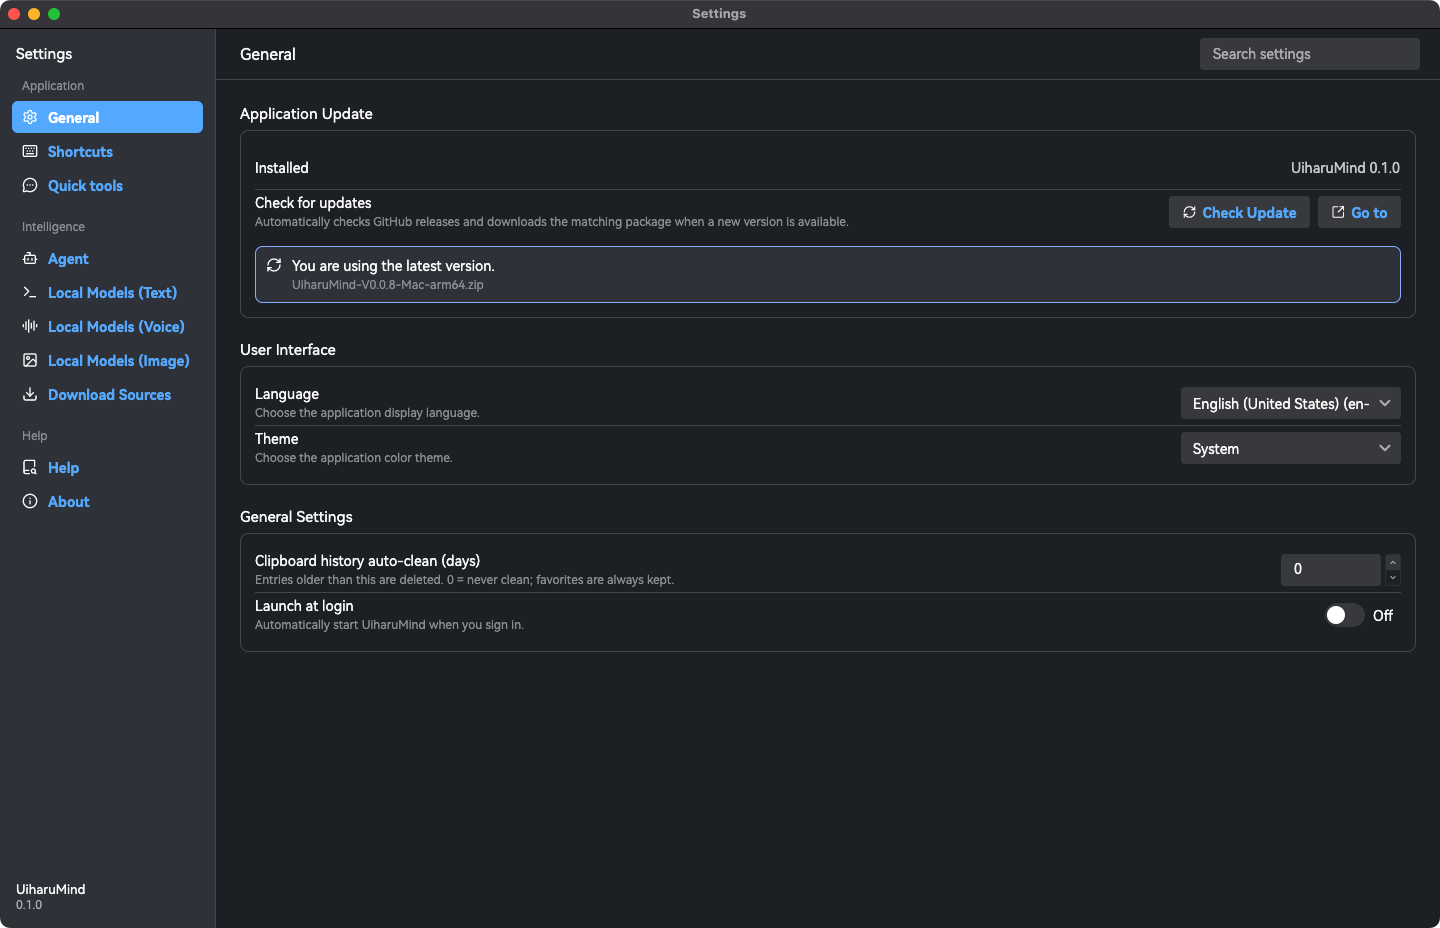Click the Go to button
Image resolution: width=1440 pixels, height=928 pixels.
(1359, 212)
